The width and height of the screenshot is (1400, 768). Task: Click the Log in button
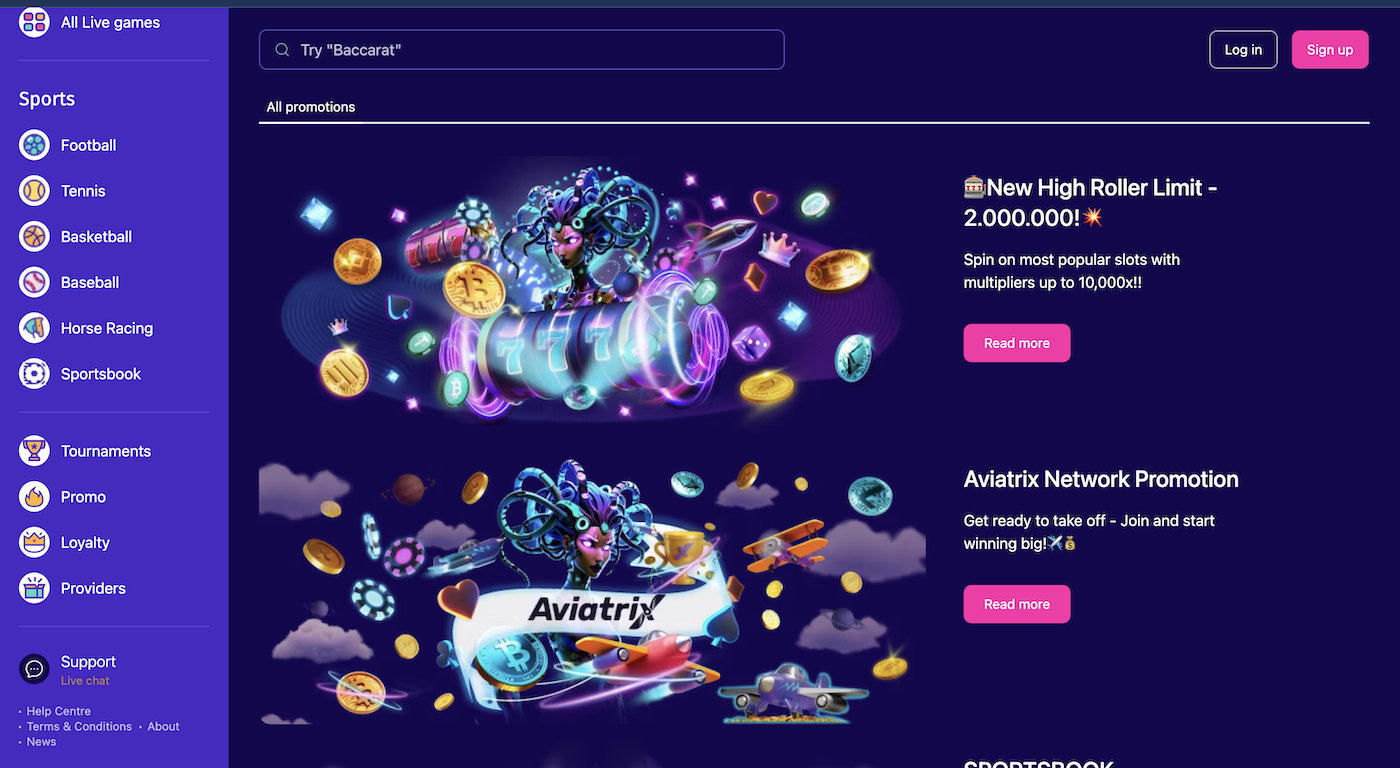click(1243, 50)
